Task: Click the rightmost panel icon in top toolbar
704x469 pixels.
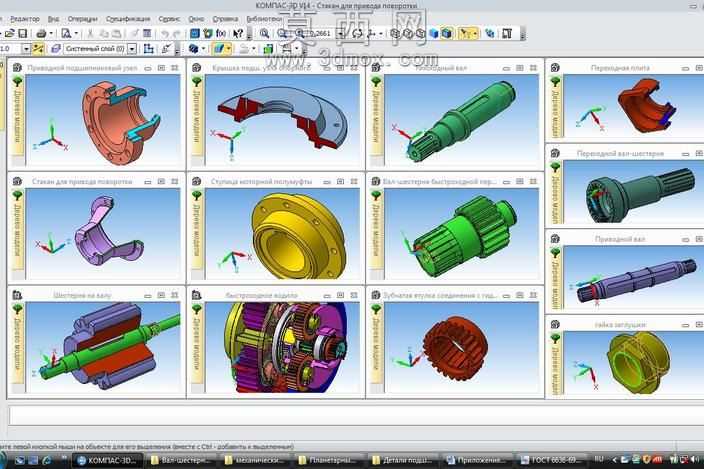Action: pyautogui.click(x=507, y=33)
